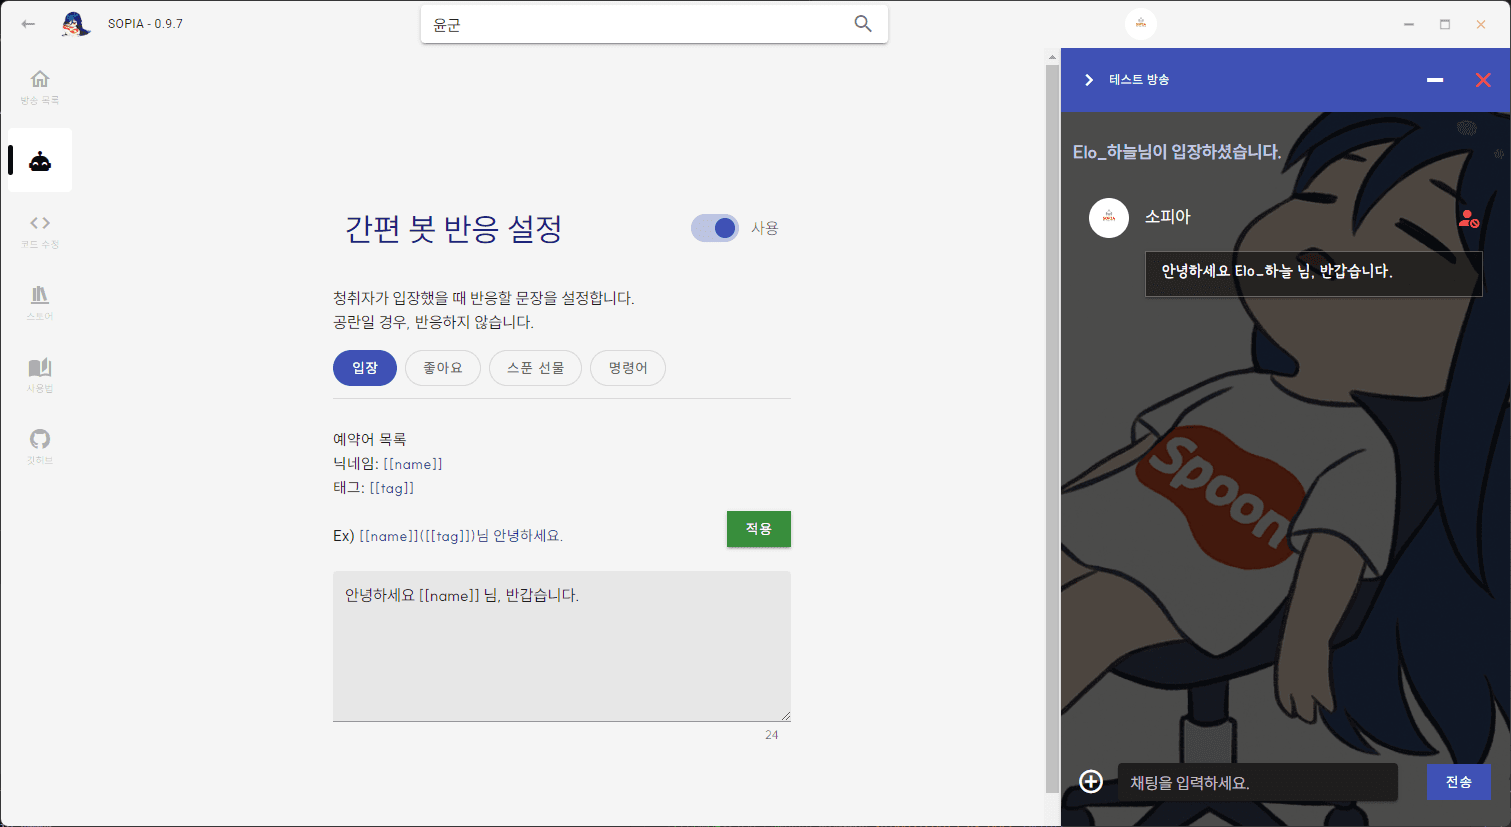The width and height of the screenshot is (1511, 827).
Task: Open the broadcast list (방송 목록) home icon
Action: pyautogui.click(x=40, y=87)
